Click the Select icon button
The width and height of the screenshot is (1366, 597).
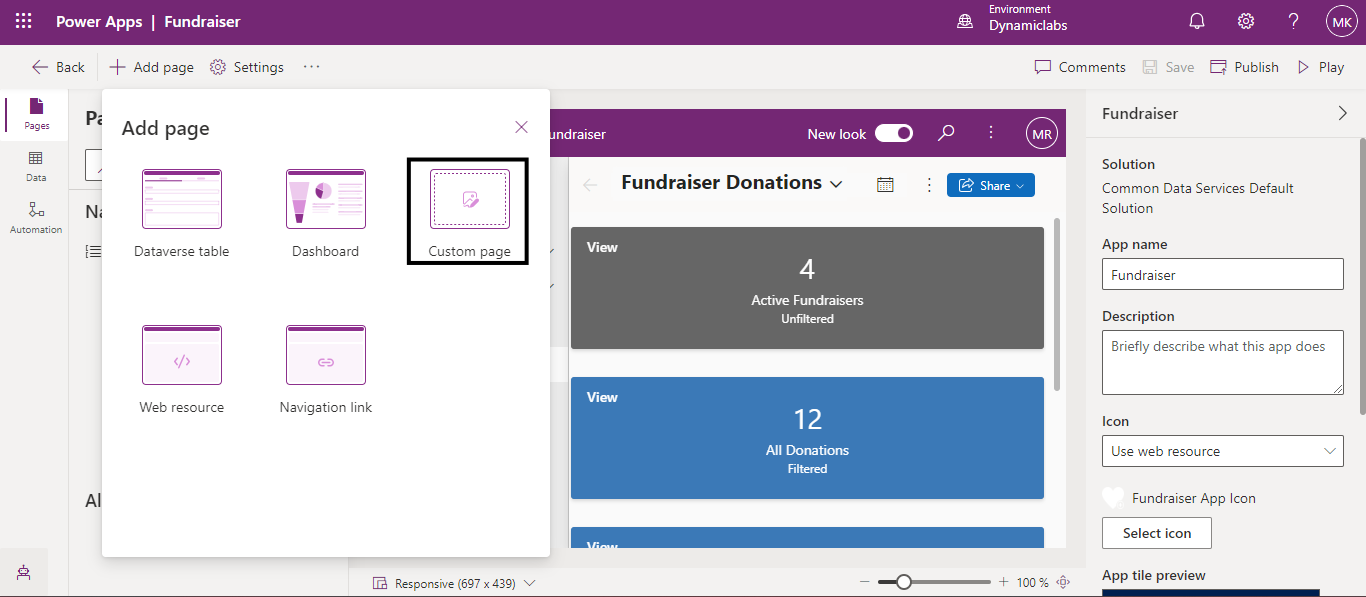click(1156, 533)
